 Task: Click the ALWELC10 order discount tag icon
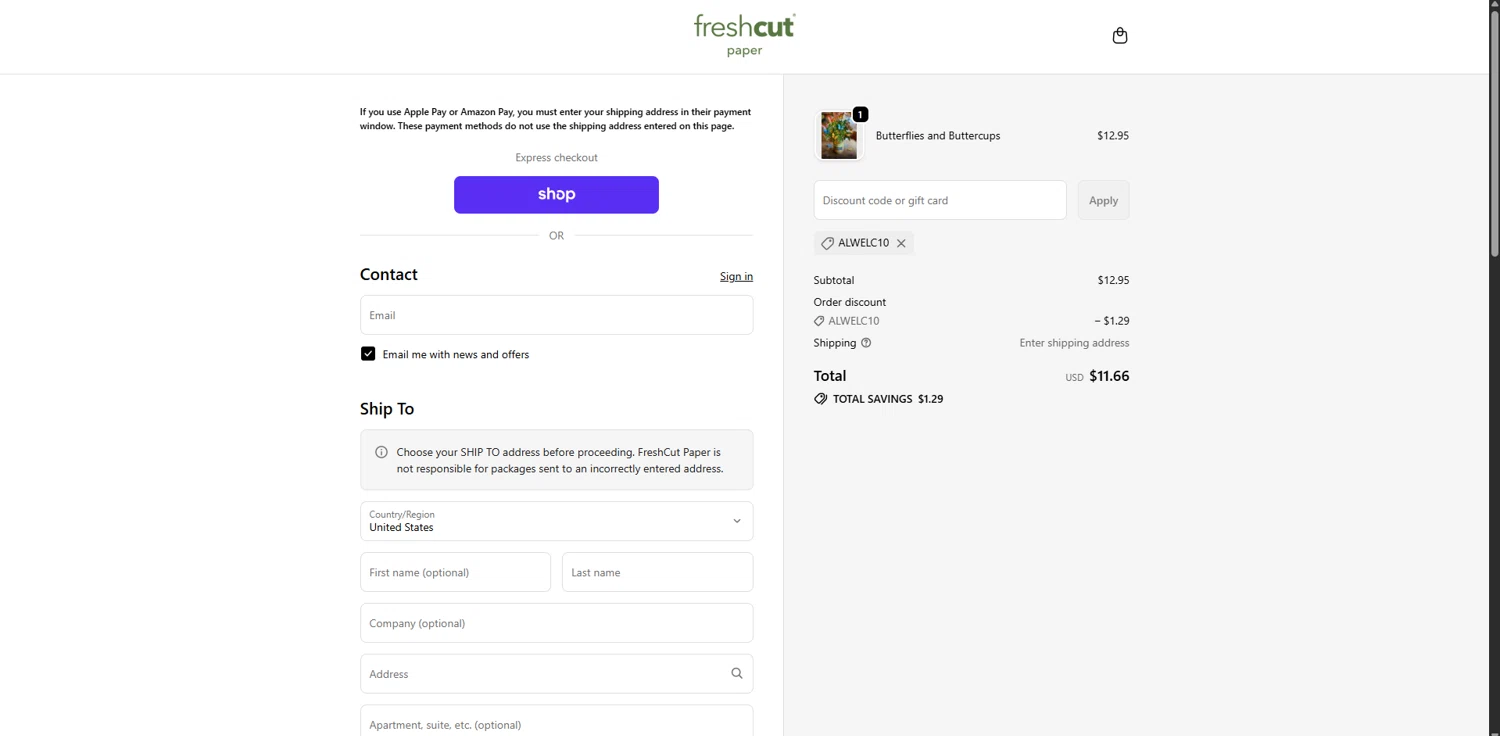tap(819, 321)
